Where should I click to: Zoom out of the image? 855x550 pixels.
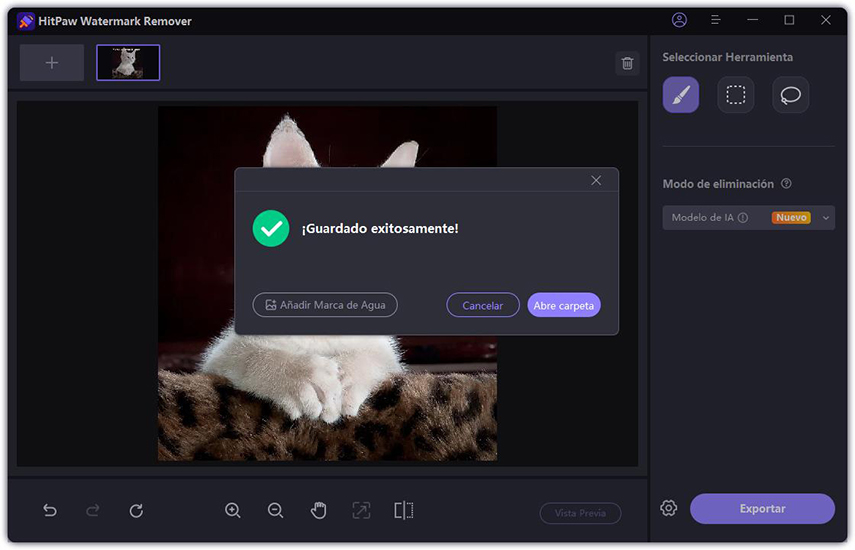(x=276, y=511)
